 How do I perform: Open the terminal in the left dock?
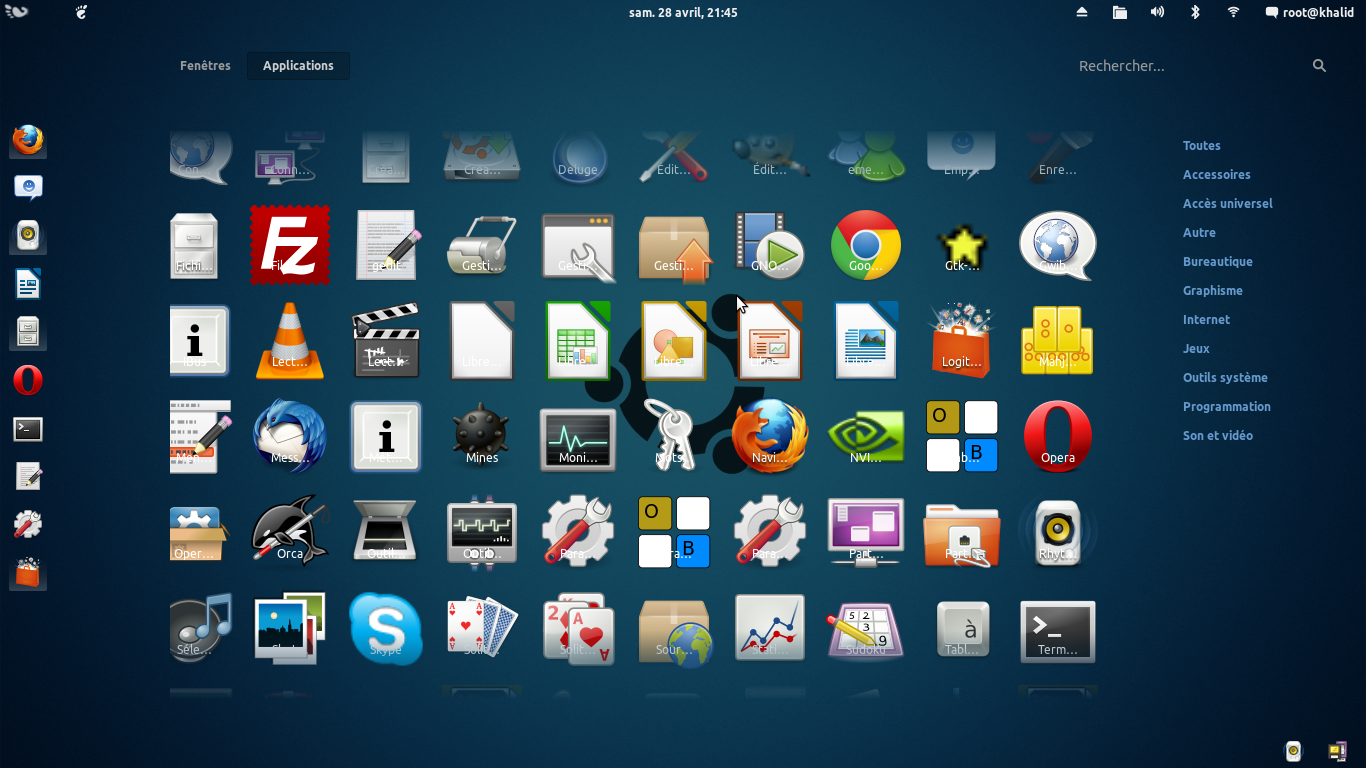pos(28,429)
